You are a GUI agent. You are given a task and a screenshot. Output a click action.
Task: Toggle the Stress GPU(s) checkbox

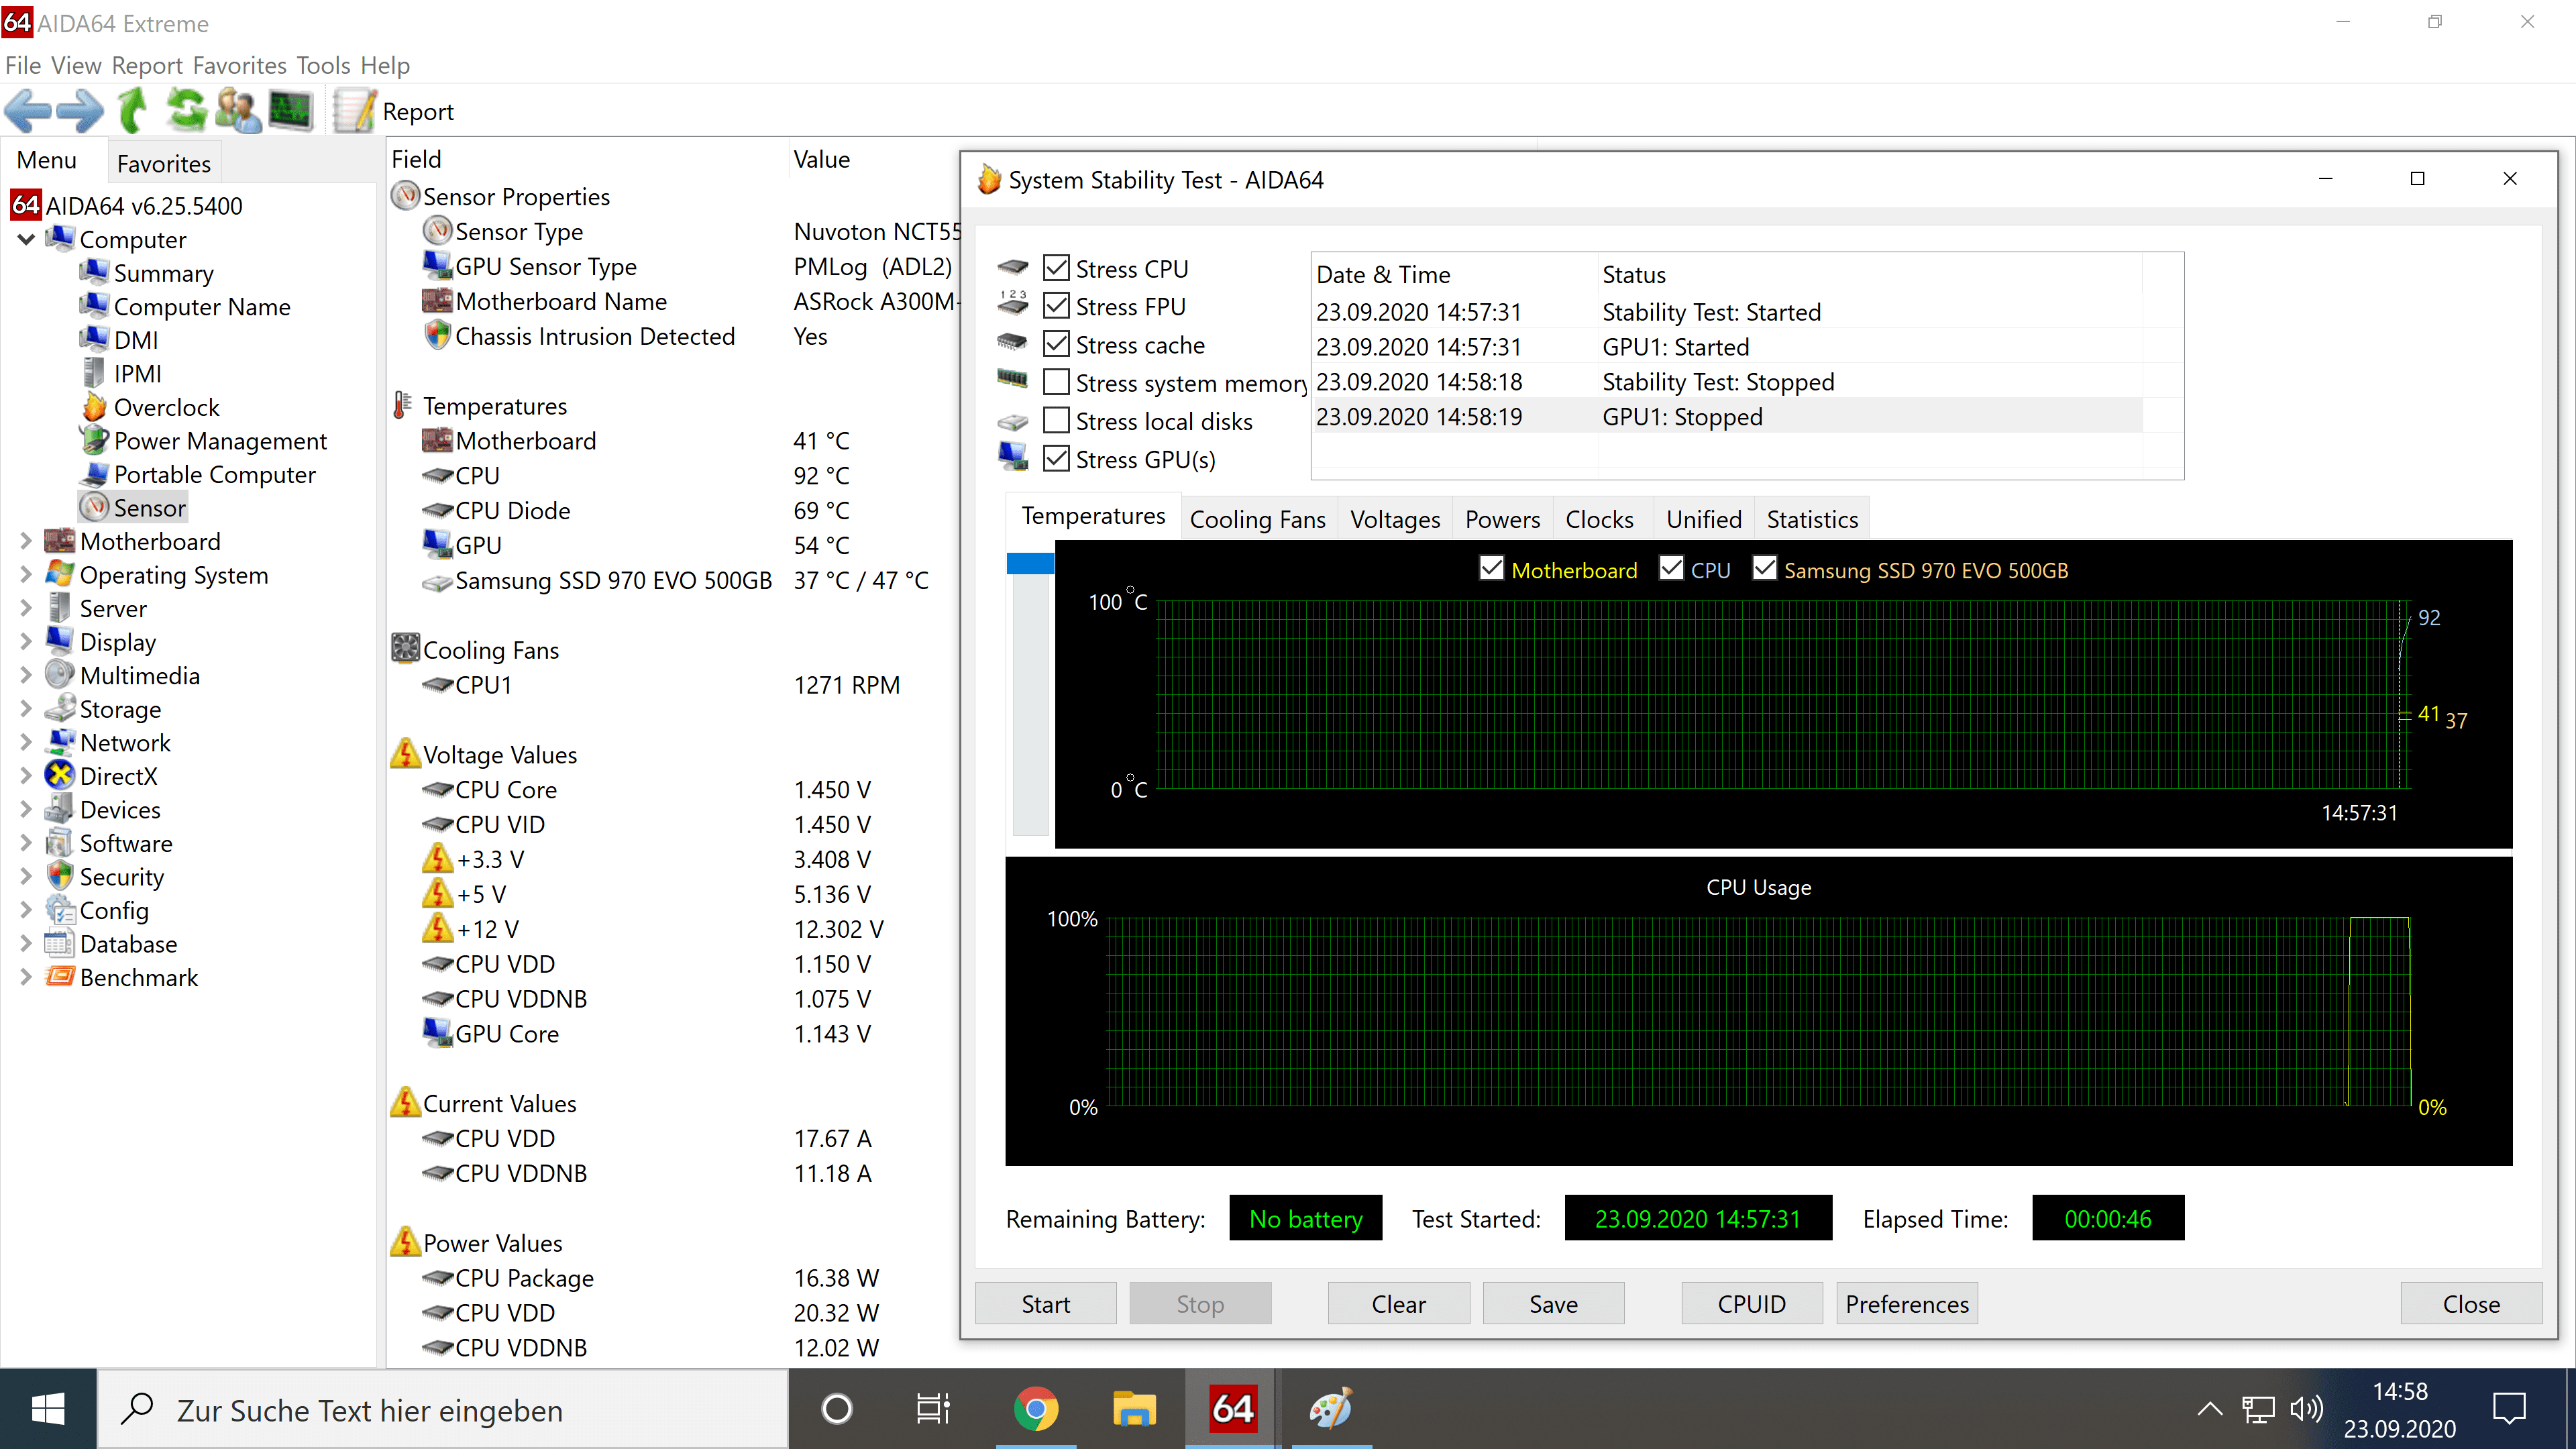point(1056,459)
